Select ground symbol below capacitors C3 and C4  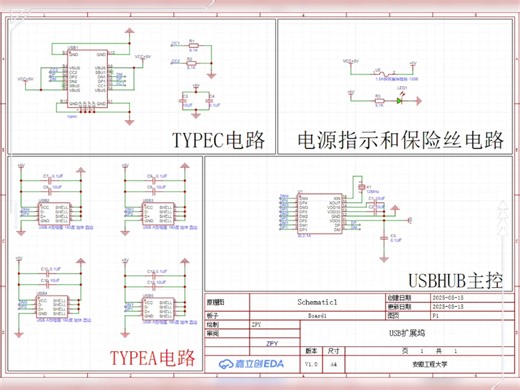pos(196,115)
